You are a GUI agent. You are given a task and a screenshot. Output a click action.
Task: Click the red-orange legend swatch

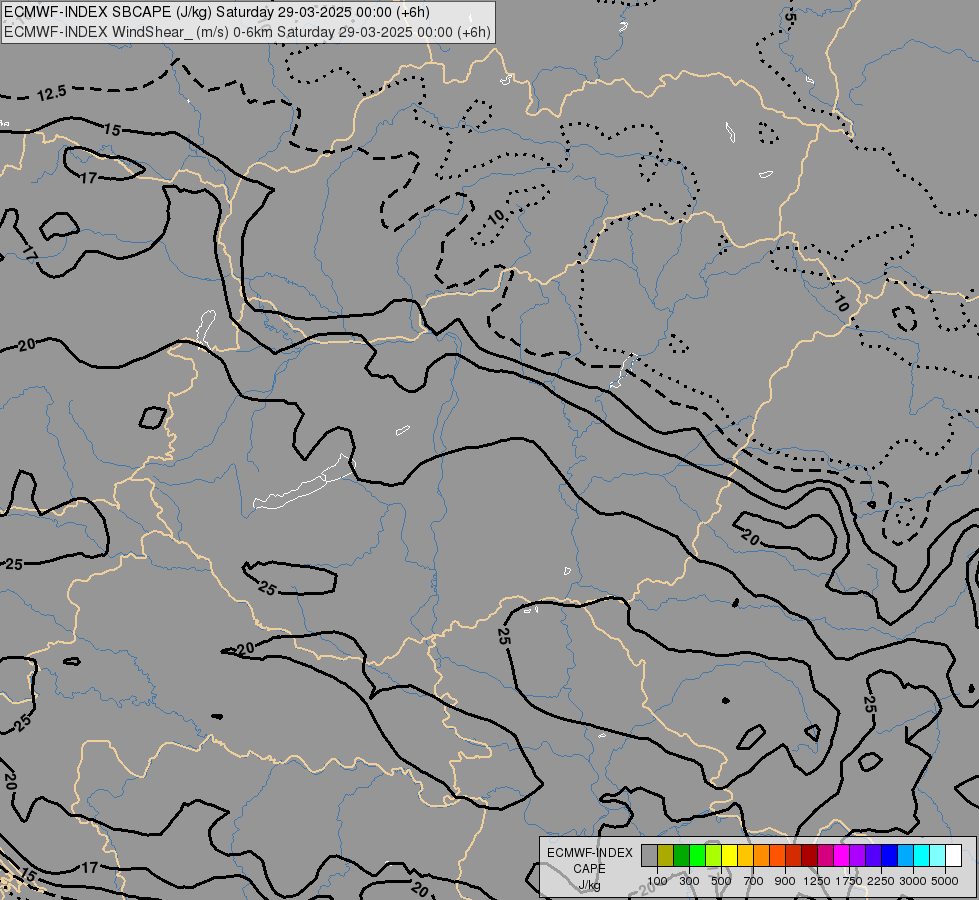coord(777,856)
